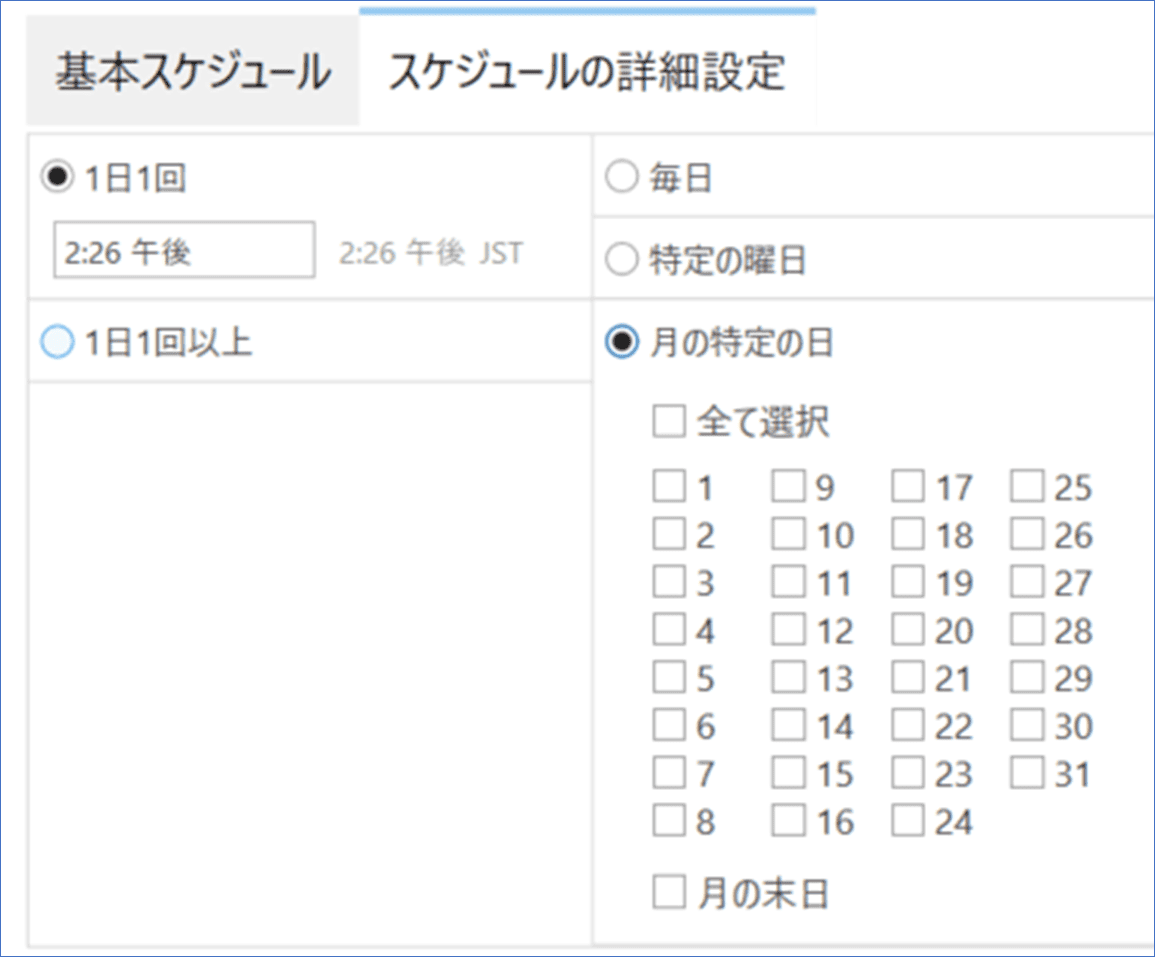This screenshot has width=1155, height=957.
Task: Check day 24 of the month
Action: pos(907,821)
